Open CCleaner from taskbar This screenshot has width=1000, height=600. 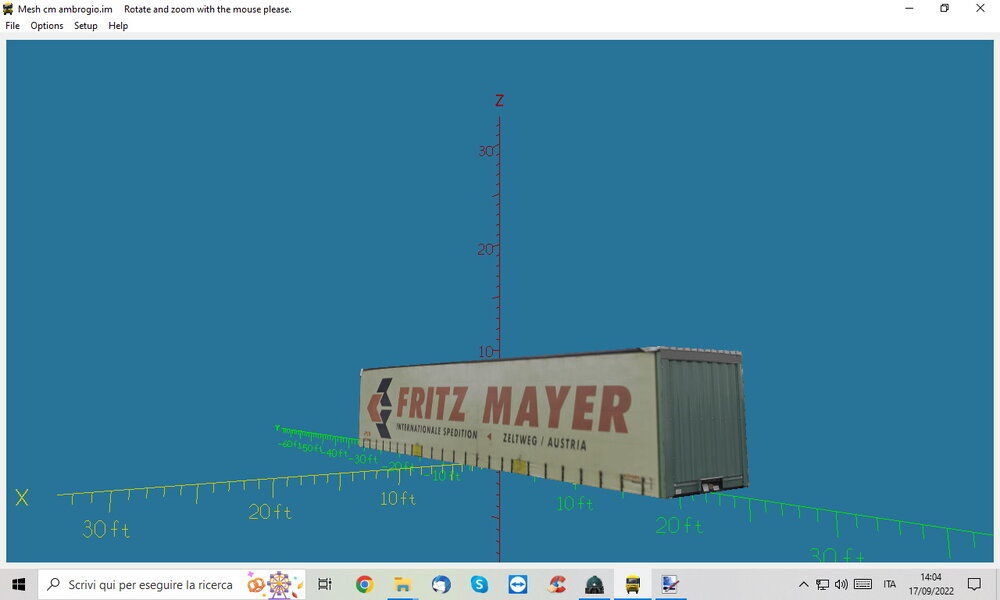(x=556, y=584)
